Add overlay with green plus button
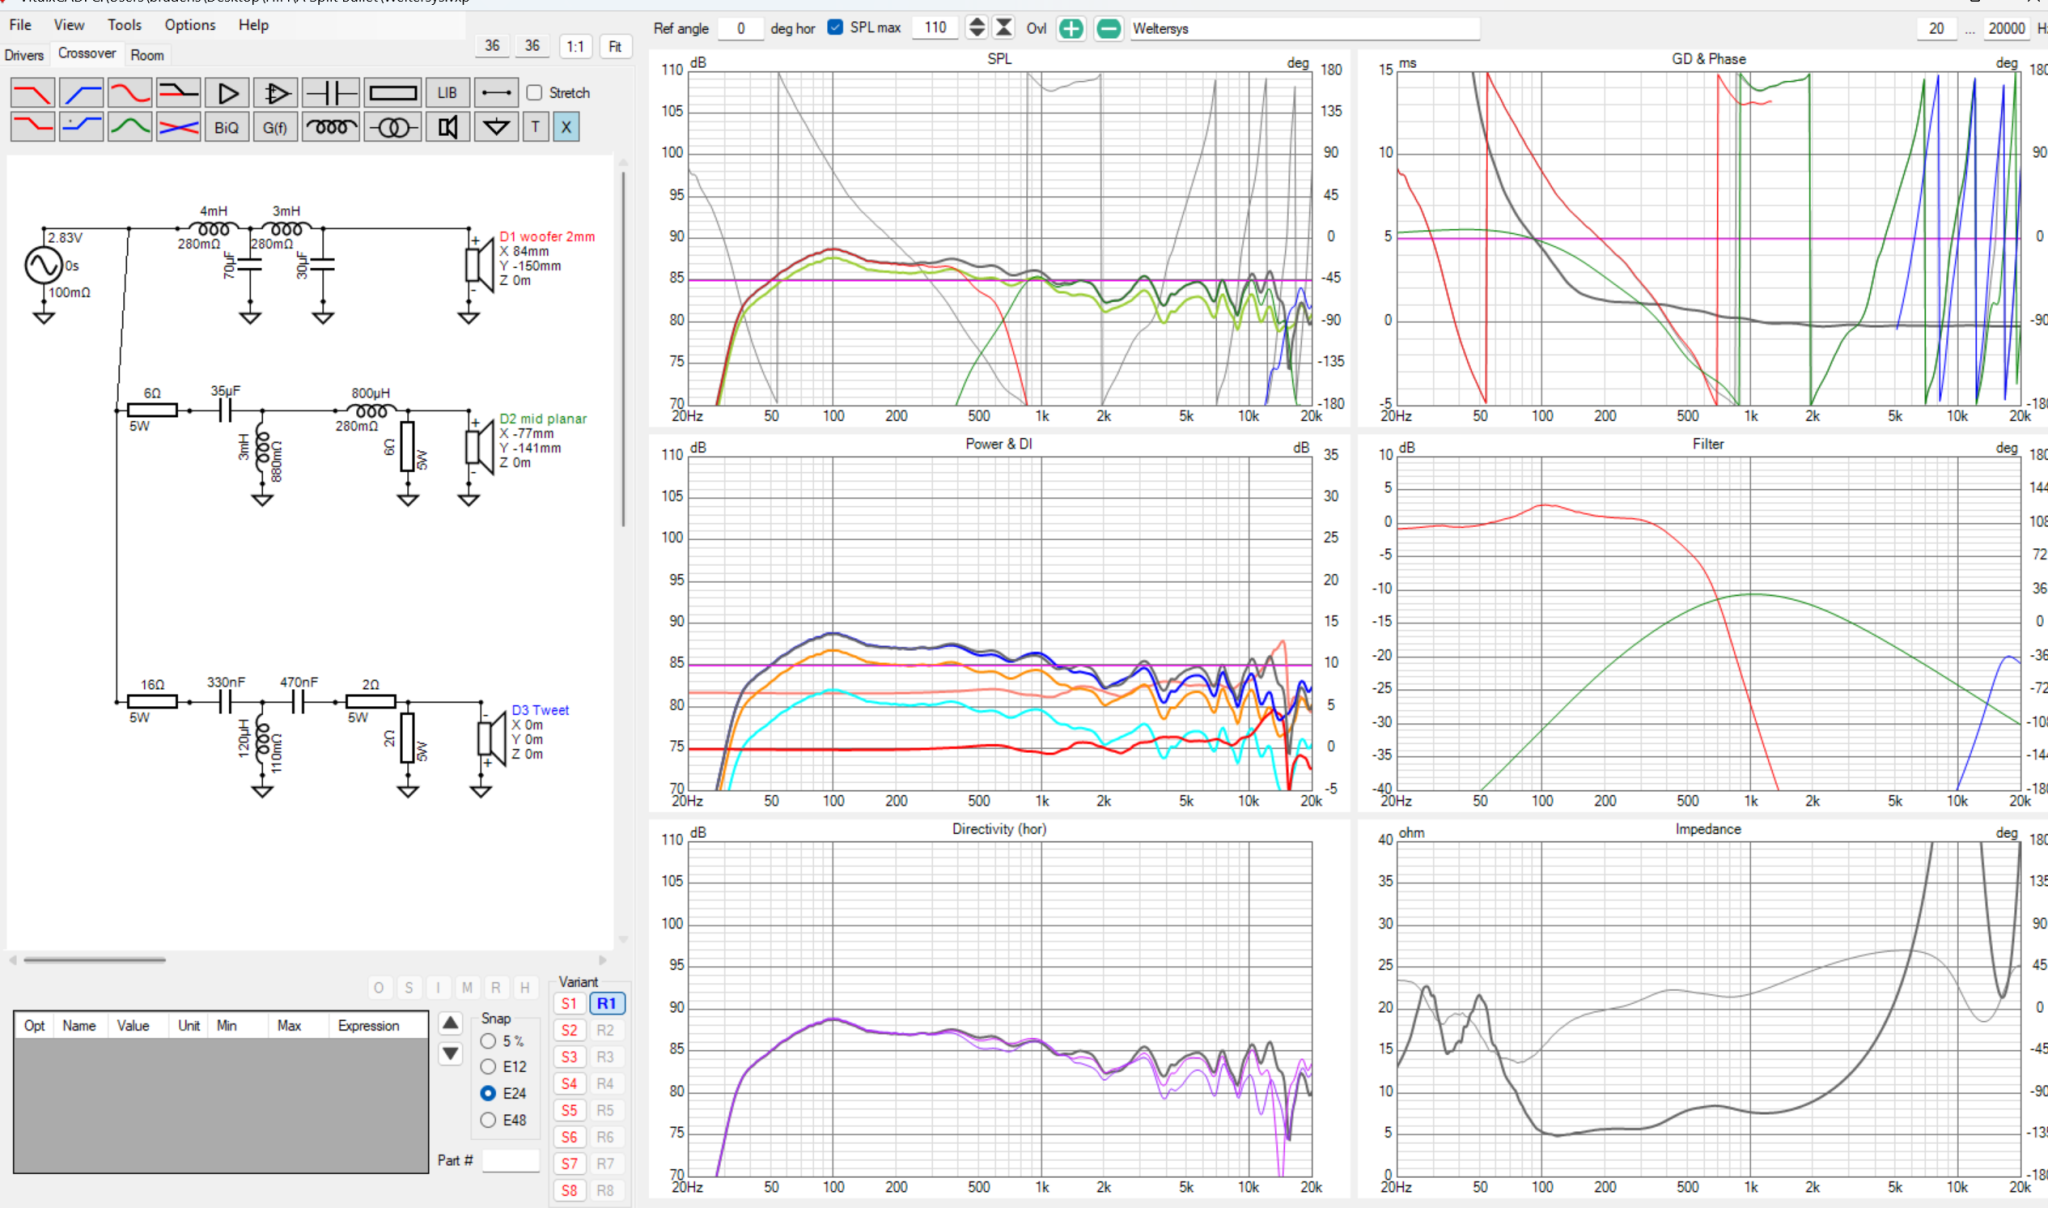This screenshot has width=2048, height=1208. (1071, 28)
